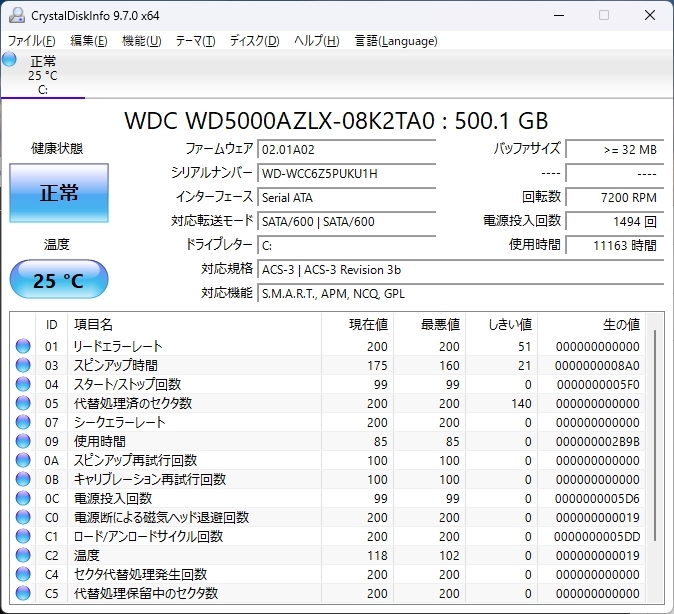This screenshot has height=614, width=674.
Task: Click raw value 0000000005D6
Action: pos(597,498)
